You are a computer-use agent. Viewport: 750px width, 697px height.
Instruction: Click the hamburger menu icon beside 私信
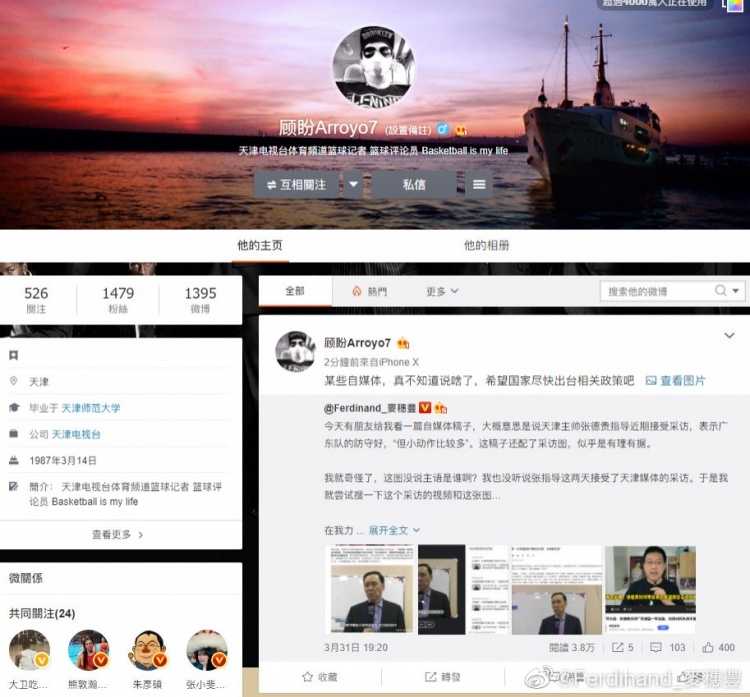[479, 185]
